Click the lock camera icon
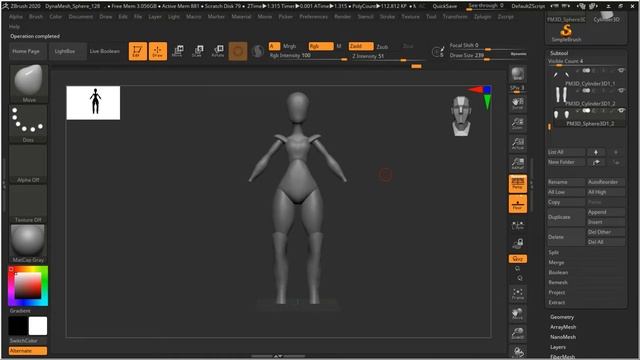640x360 pixels. tap(518, 244)
